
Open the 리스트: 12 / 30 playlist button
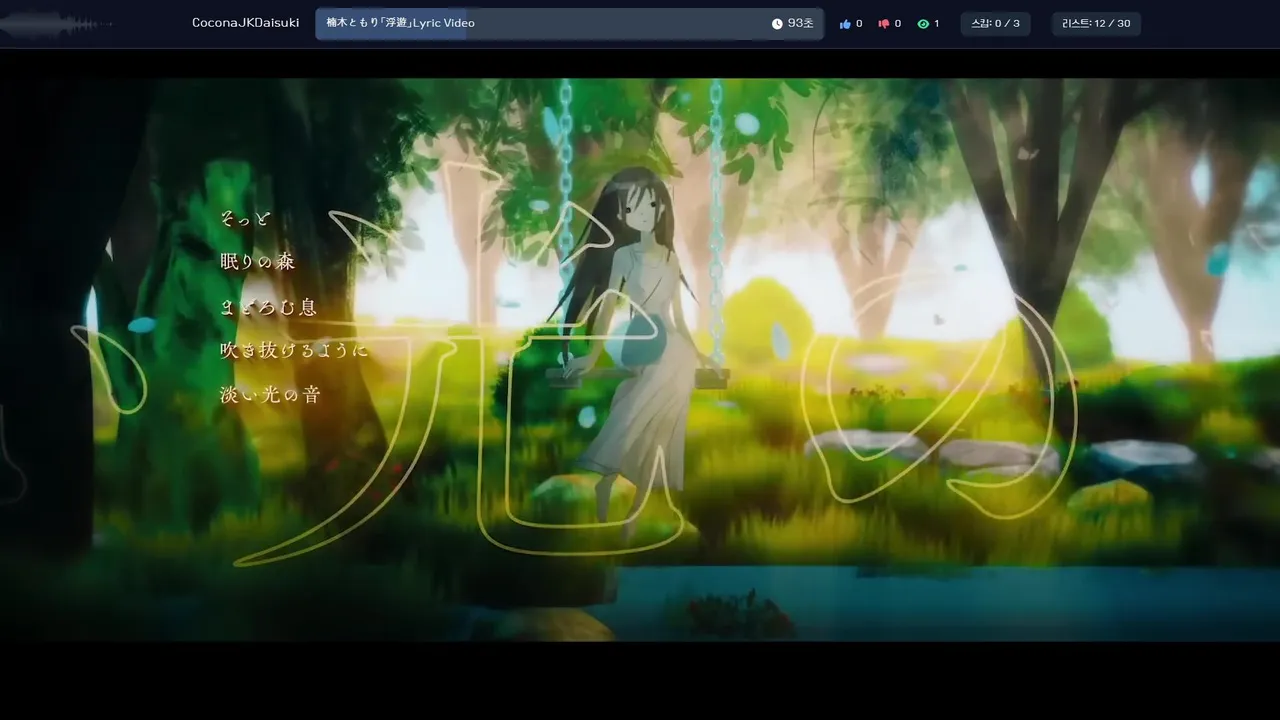(x=1096, y=24)
